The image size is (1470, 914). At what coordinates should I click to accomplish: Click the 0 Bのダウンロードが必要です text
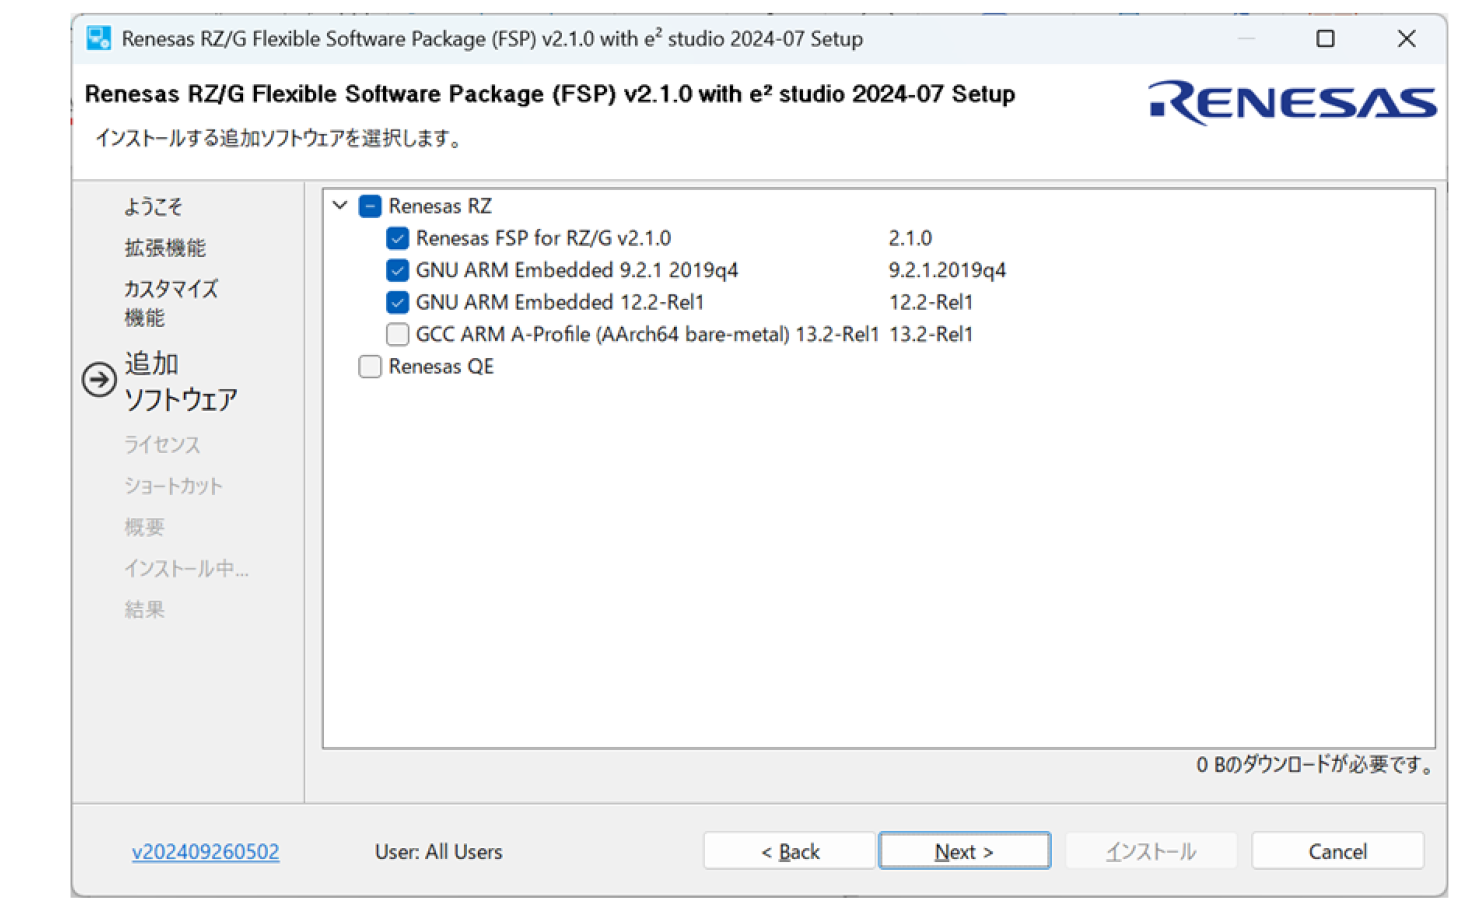pos(1315,765)
